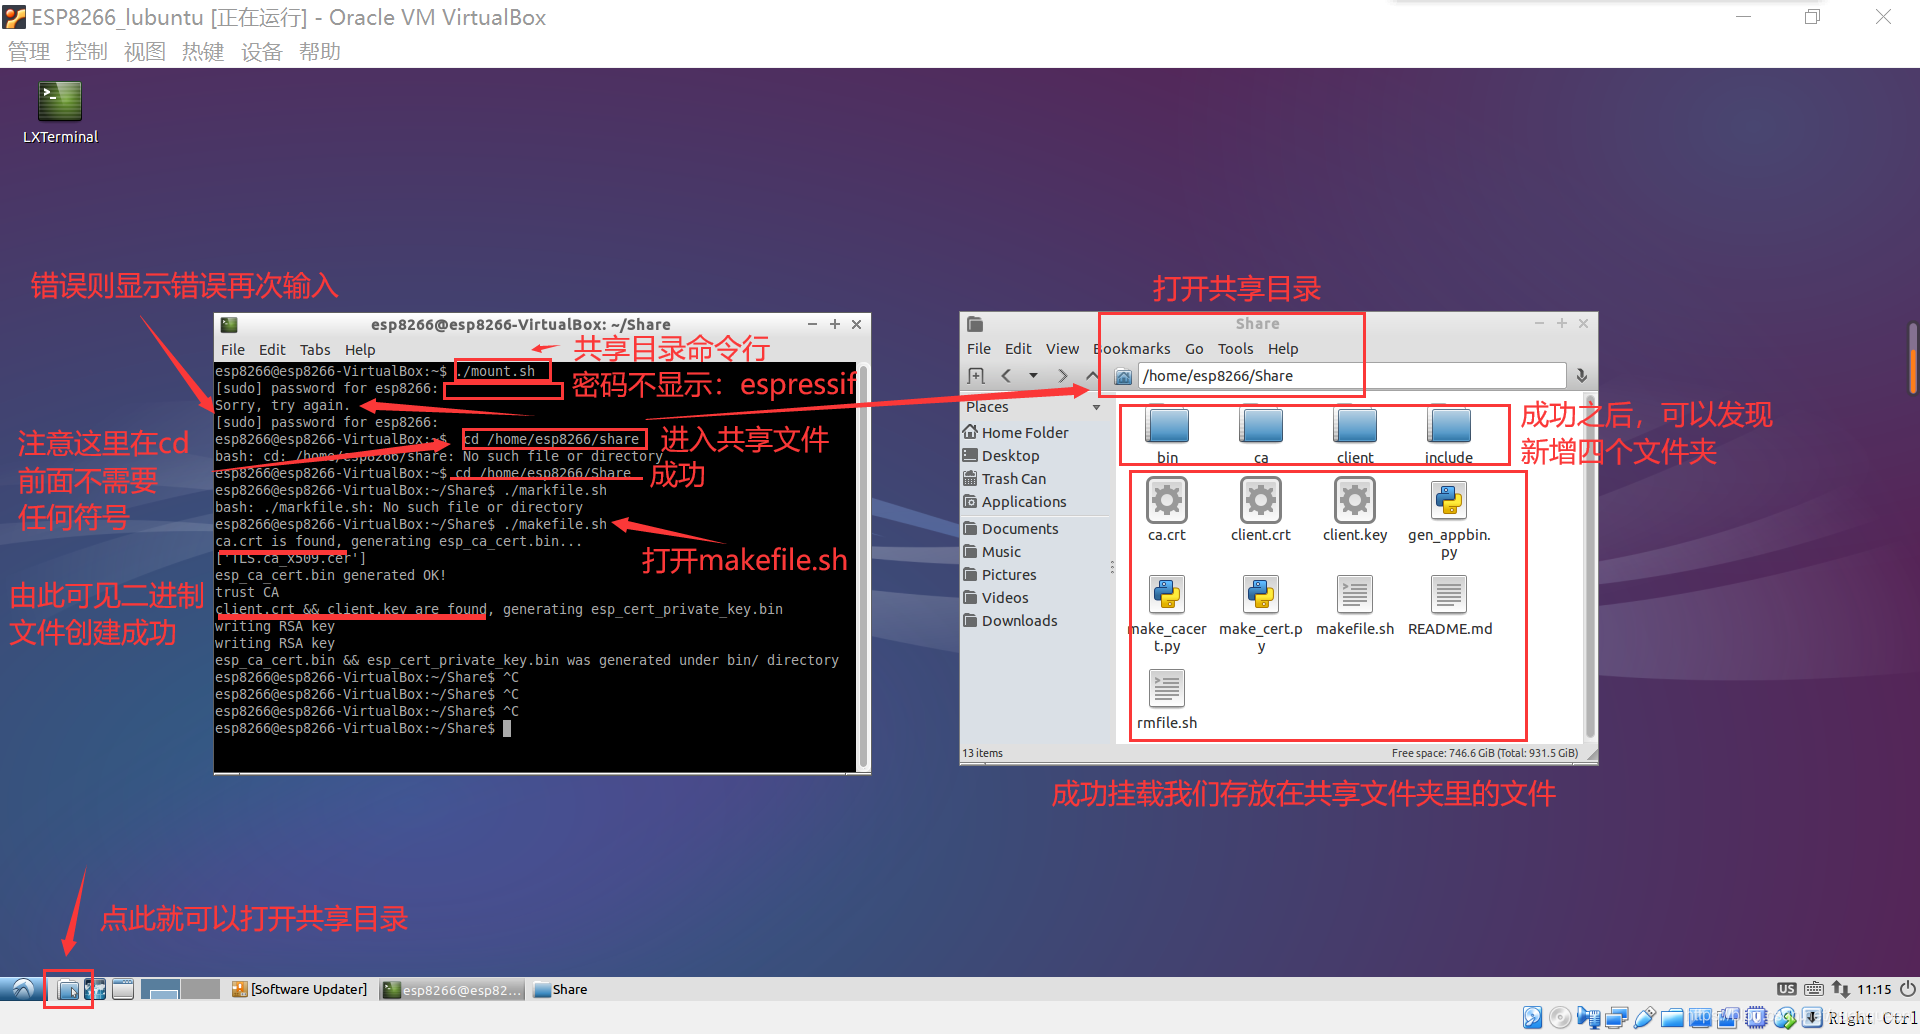Viewport: 1920px width, 1034px height.
Task: Open the terminal Tabs menu
Action: click(315, 350)
